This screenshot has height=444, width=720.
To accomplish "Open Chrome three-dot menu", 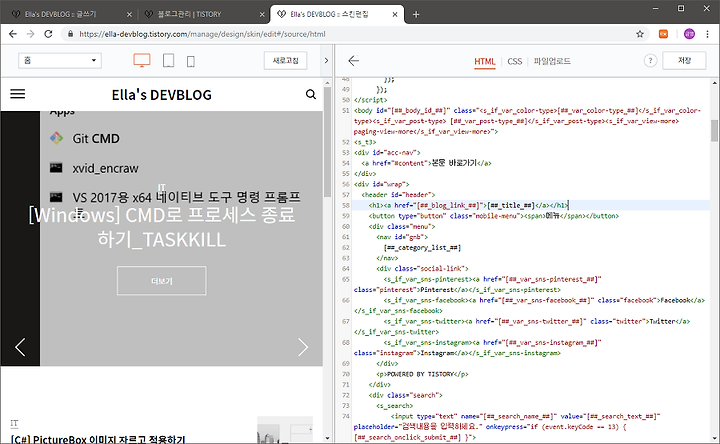I will coord(708,34).
